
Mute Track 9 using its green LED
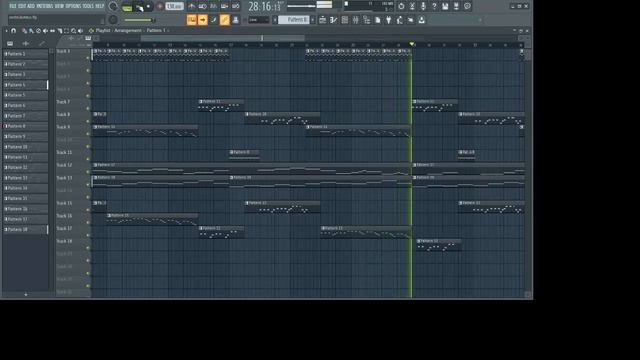coord(88,134)
